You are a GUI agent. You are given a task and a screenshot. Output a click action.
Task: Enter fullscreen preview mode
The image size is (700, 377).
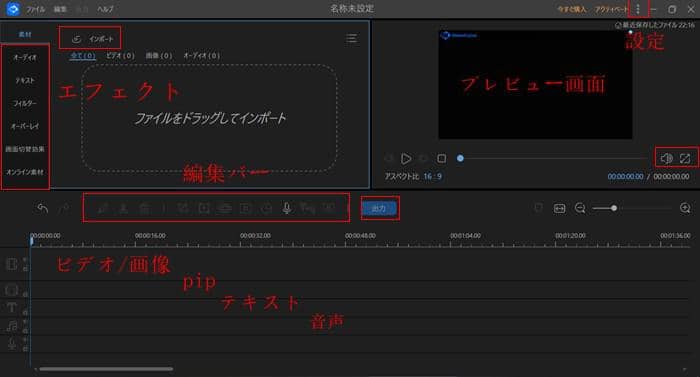pos(685,158)
